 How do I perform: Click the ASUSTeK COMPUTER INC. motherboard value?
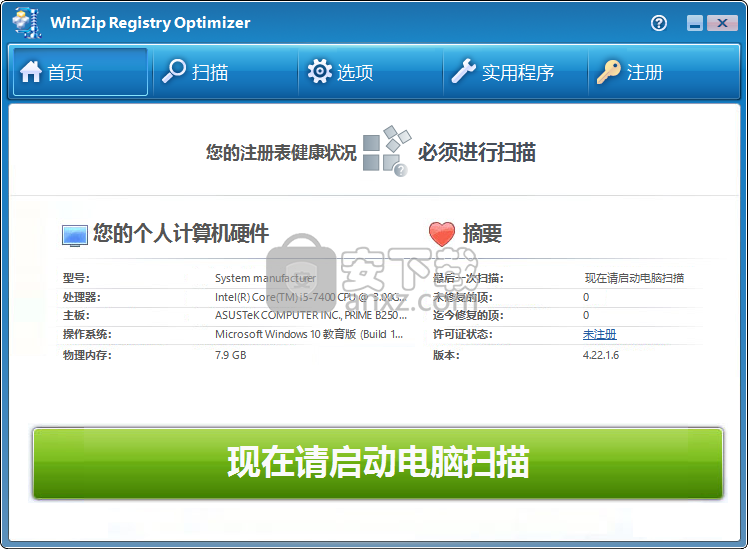click(x=311, y=315)
